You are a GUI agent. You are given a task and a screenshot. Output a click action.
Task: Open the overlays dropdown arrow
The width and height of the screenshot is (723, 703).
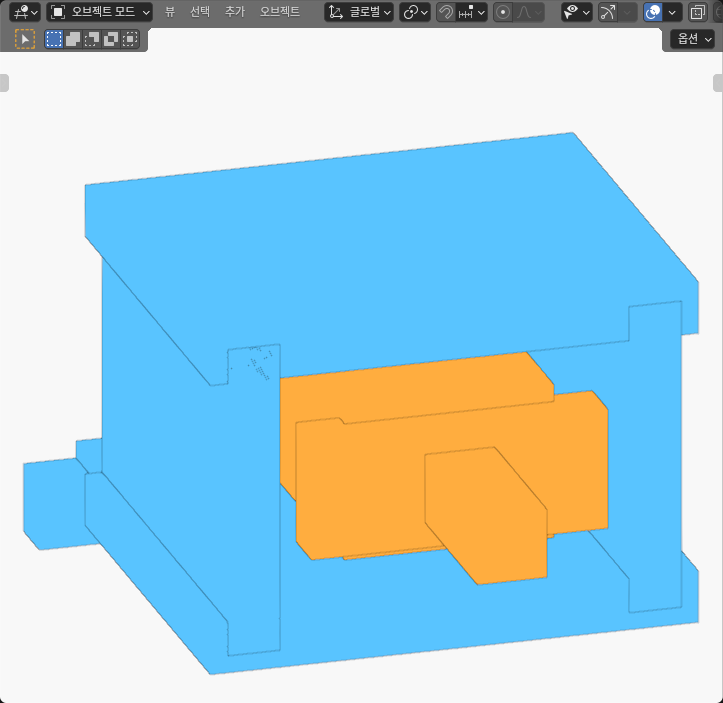pos(672,12)
